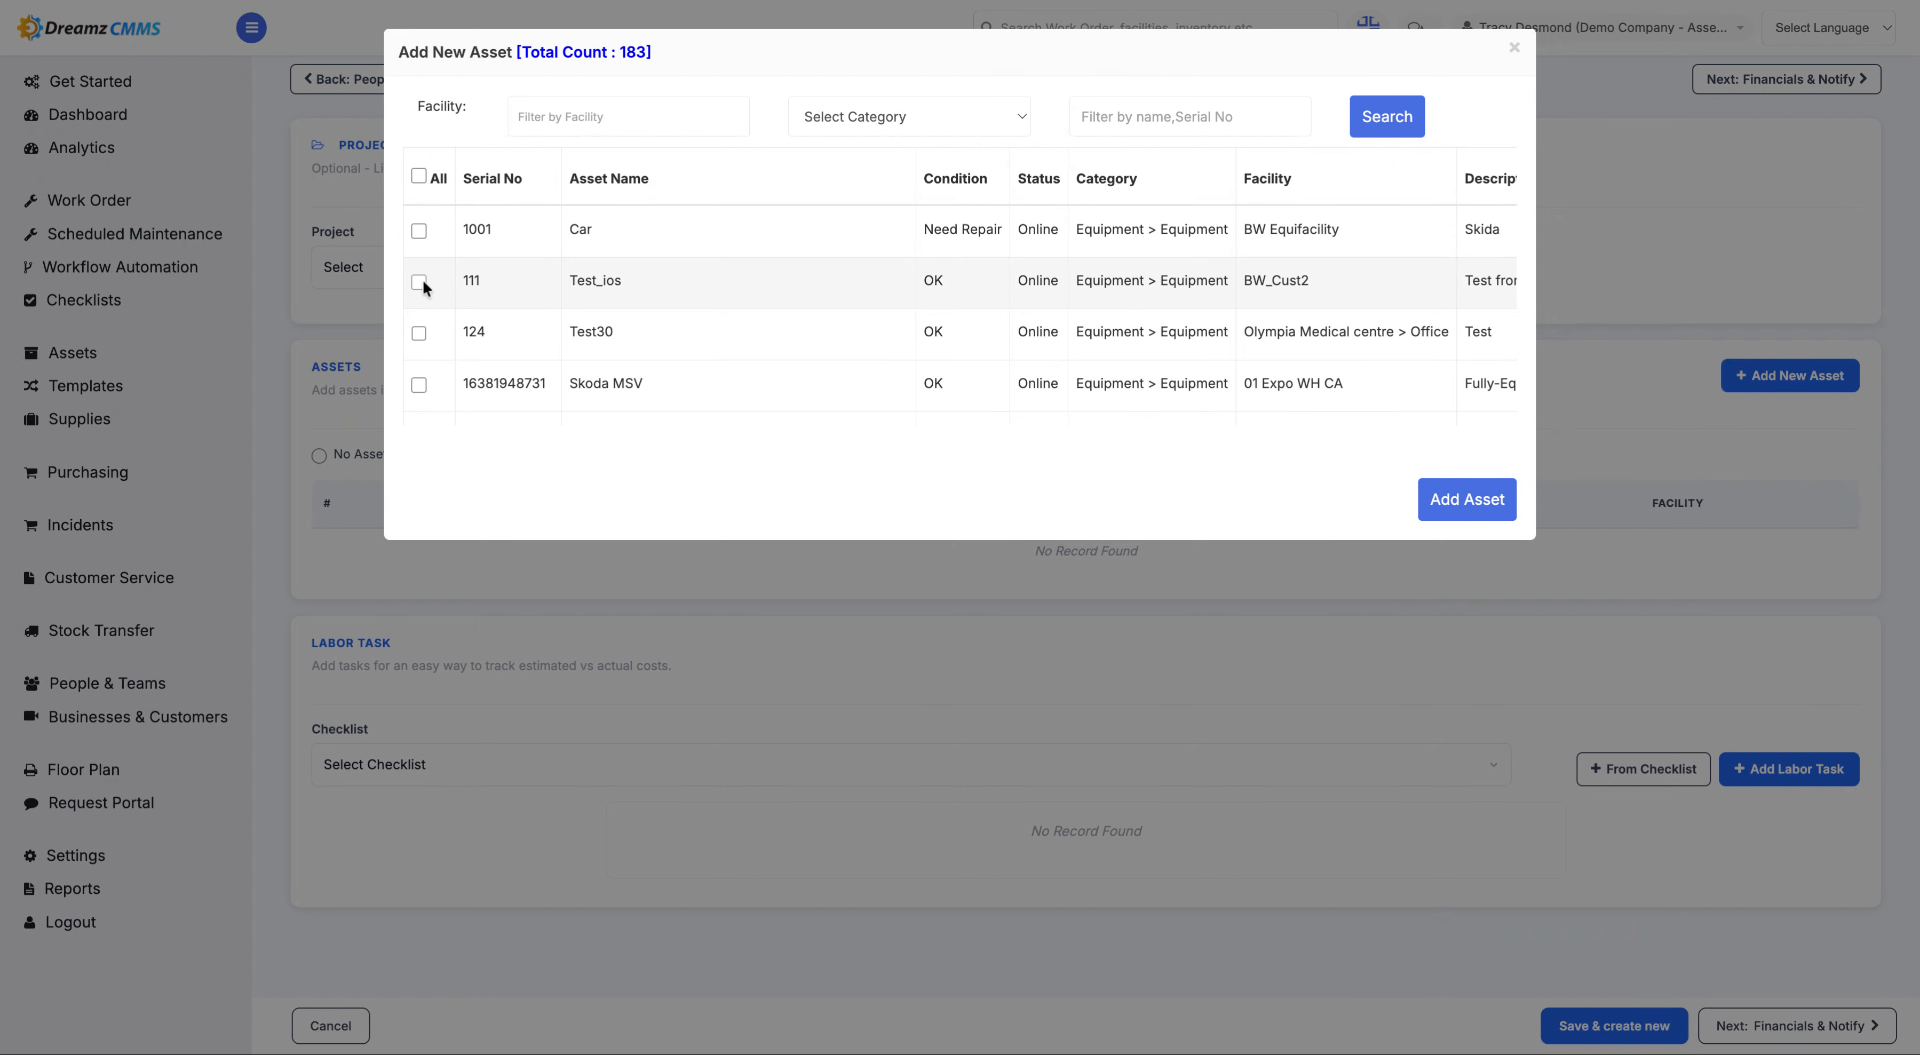The height and width of the screenshot is (1055, 1920).
Task: Toggle the blue hamburger menu button
Action: [x=251, y=28]
